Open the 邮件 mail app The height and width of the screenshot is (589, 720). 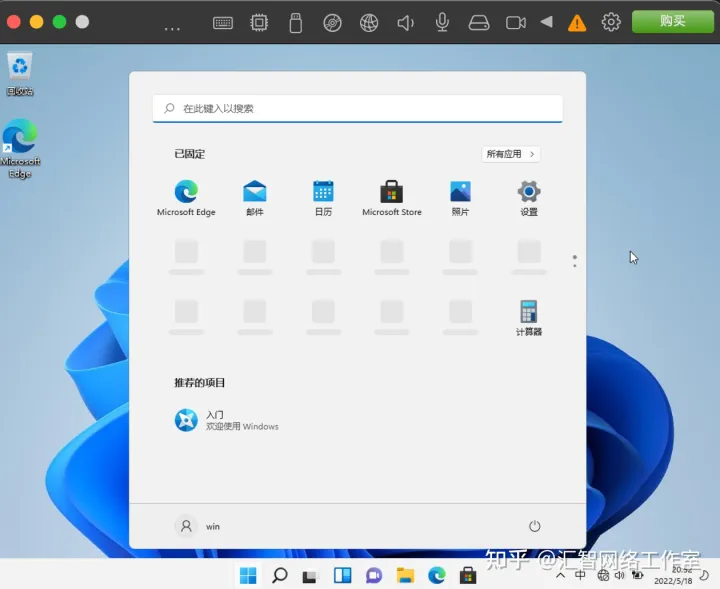tap(255, 198)
